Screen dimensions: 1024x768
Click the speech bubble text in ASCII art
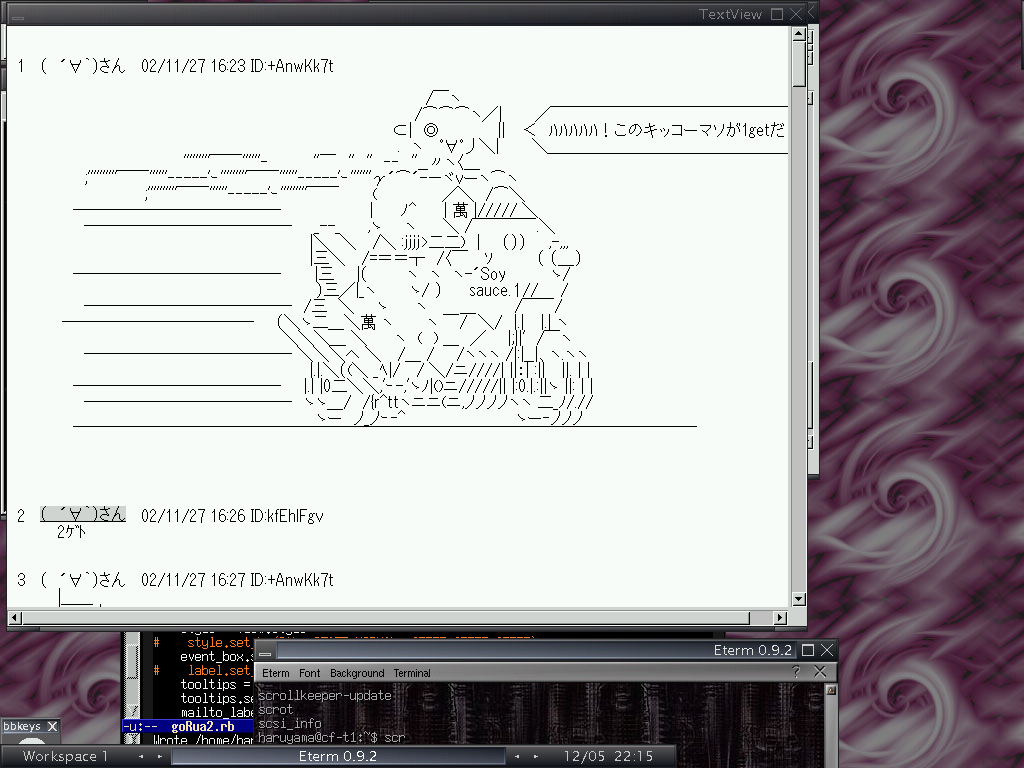click(666, 130)
